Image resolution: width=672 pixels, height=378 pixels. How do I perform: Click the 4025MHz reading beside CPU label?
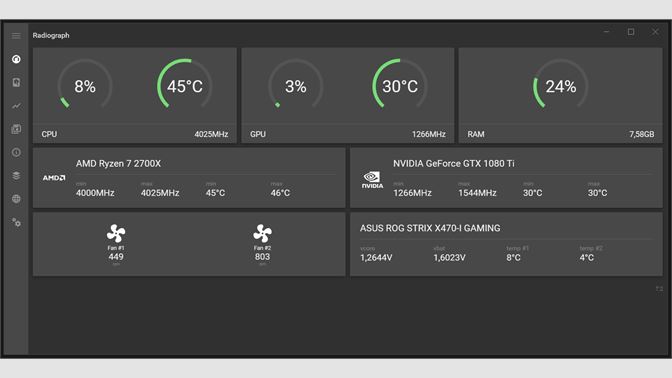(x=211, y=134)
